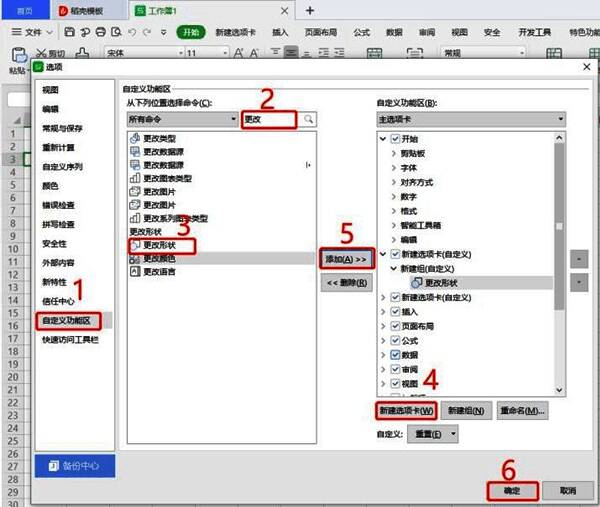Expand the 剪贴板 group in tree

click(393, 154)
